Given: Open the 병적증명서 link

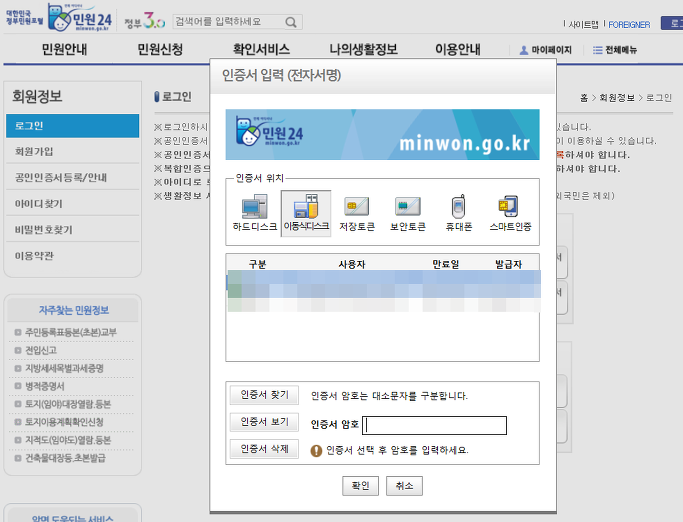Looking at the screenshot, I should tap(44, 386).
